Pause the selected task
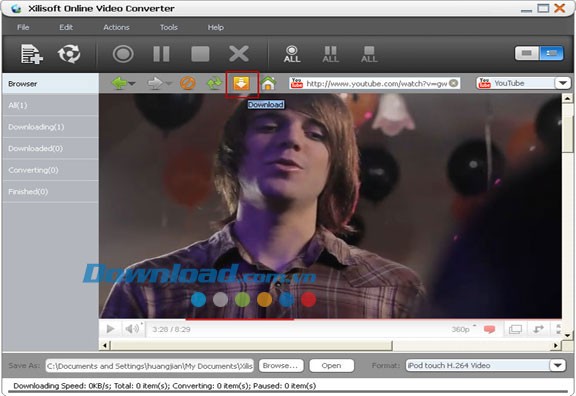The width and height of the screenshot is (576, 396). [x=161, y=54]
